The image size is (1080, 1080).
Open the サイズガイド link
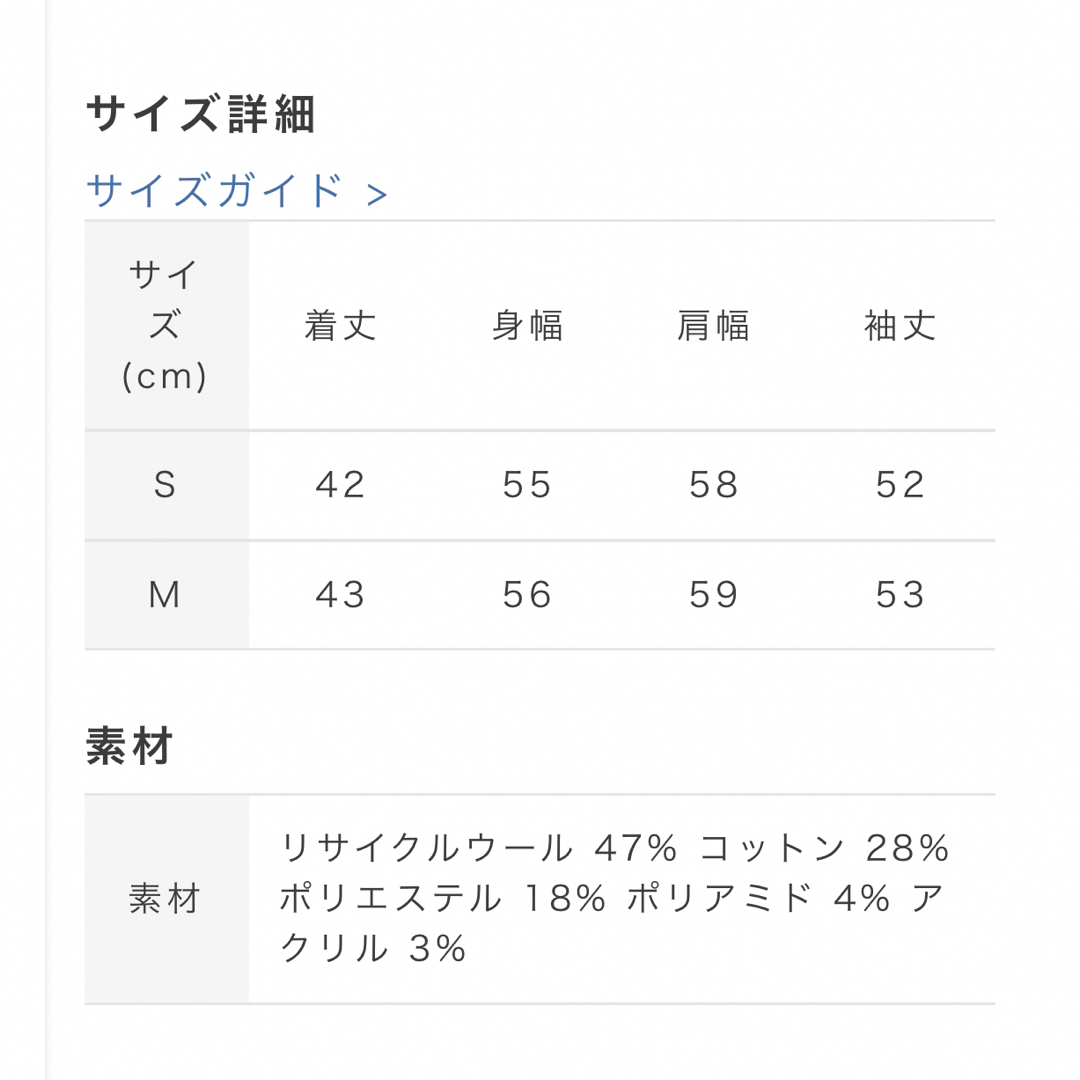[x=236, y=190]
